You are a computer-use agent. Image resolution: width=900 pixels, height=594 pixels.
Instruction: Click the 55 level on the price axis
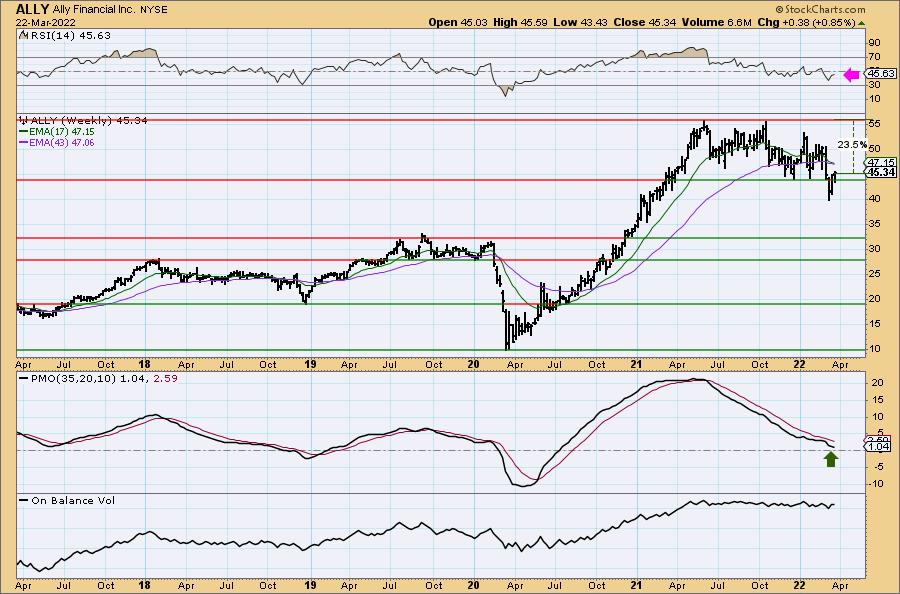tap(874, 123)
